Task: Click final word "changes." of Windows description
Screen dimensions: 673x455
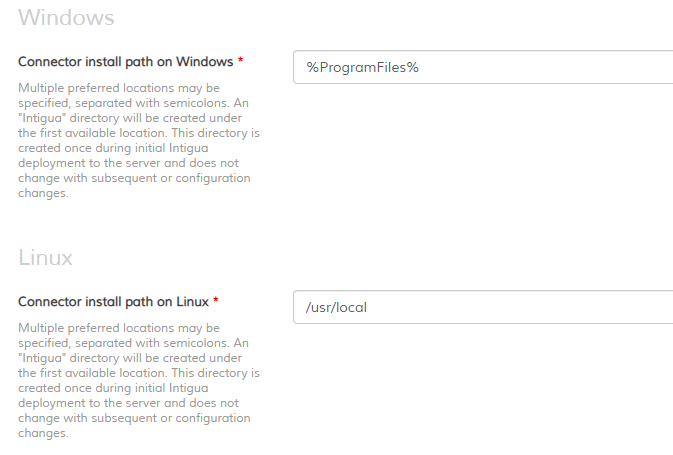Action: 43,194
